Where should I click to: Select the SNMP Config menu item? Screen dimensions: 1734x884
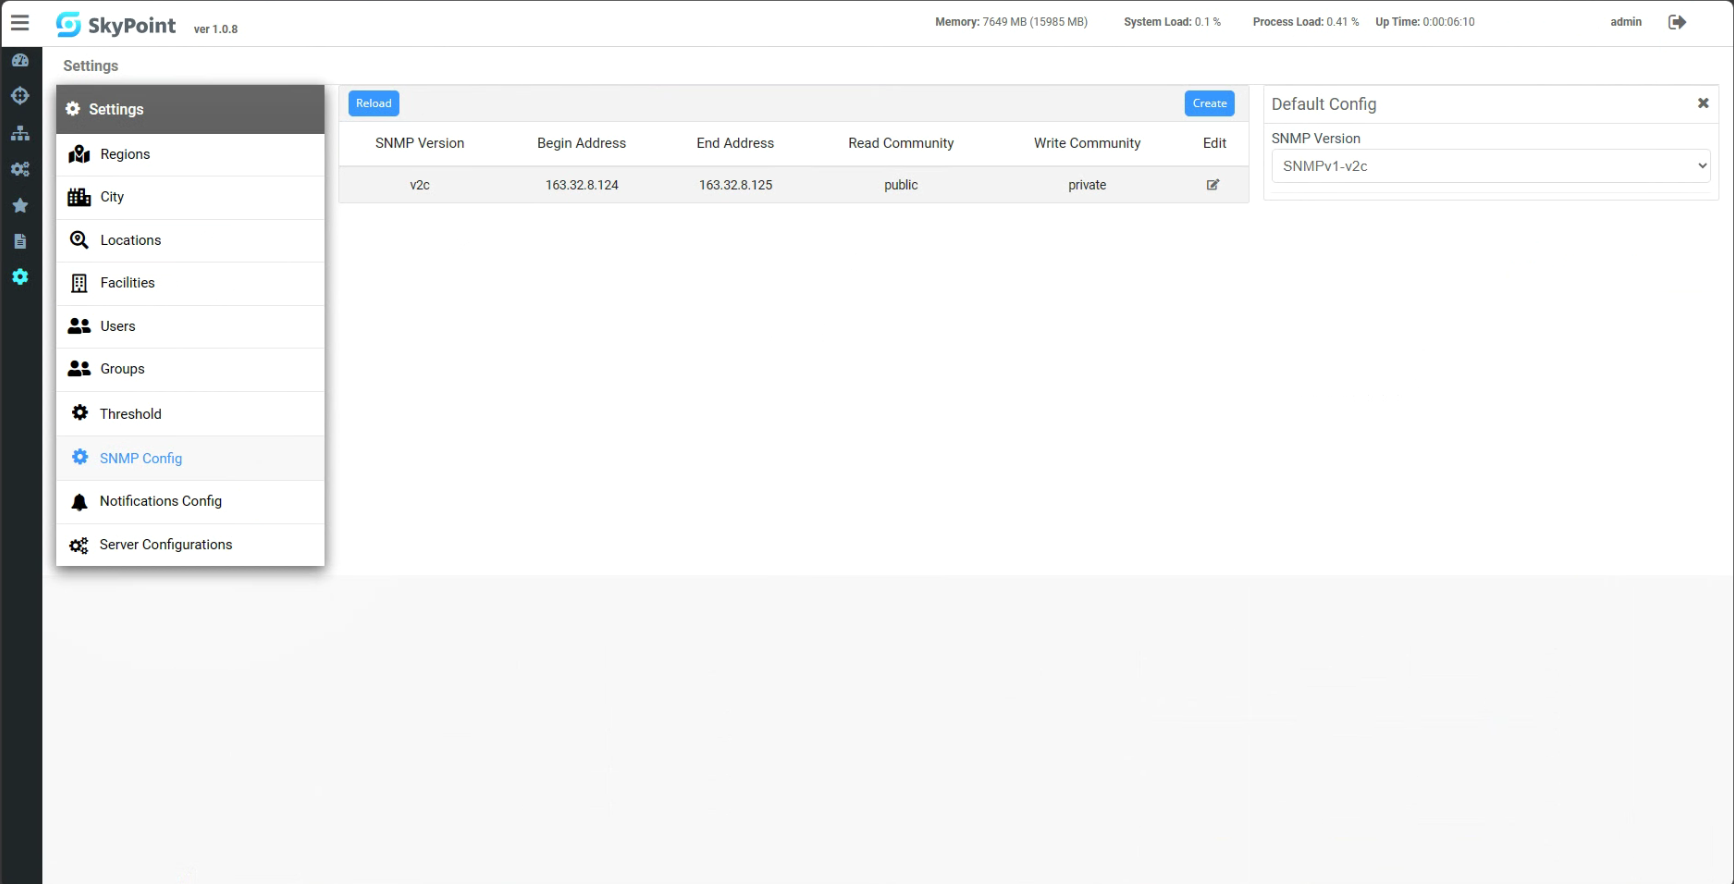pyautogui.click(x=190, y=458)
